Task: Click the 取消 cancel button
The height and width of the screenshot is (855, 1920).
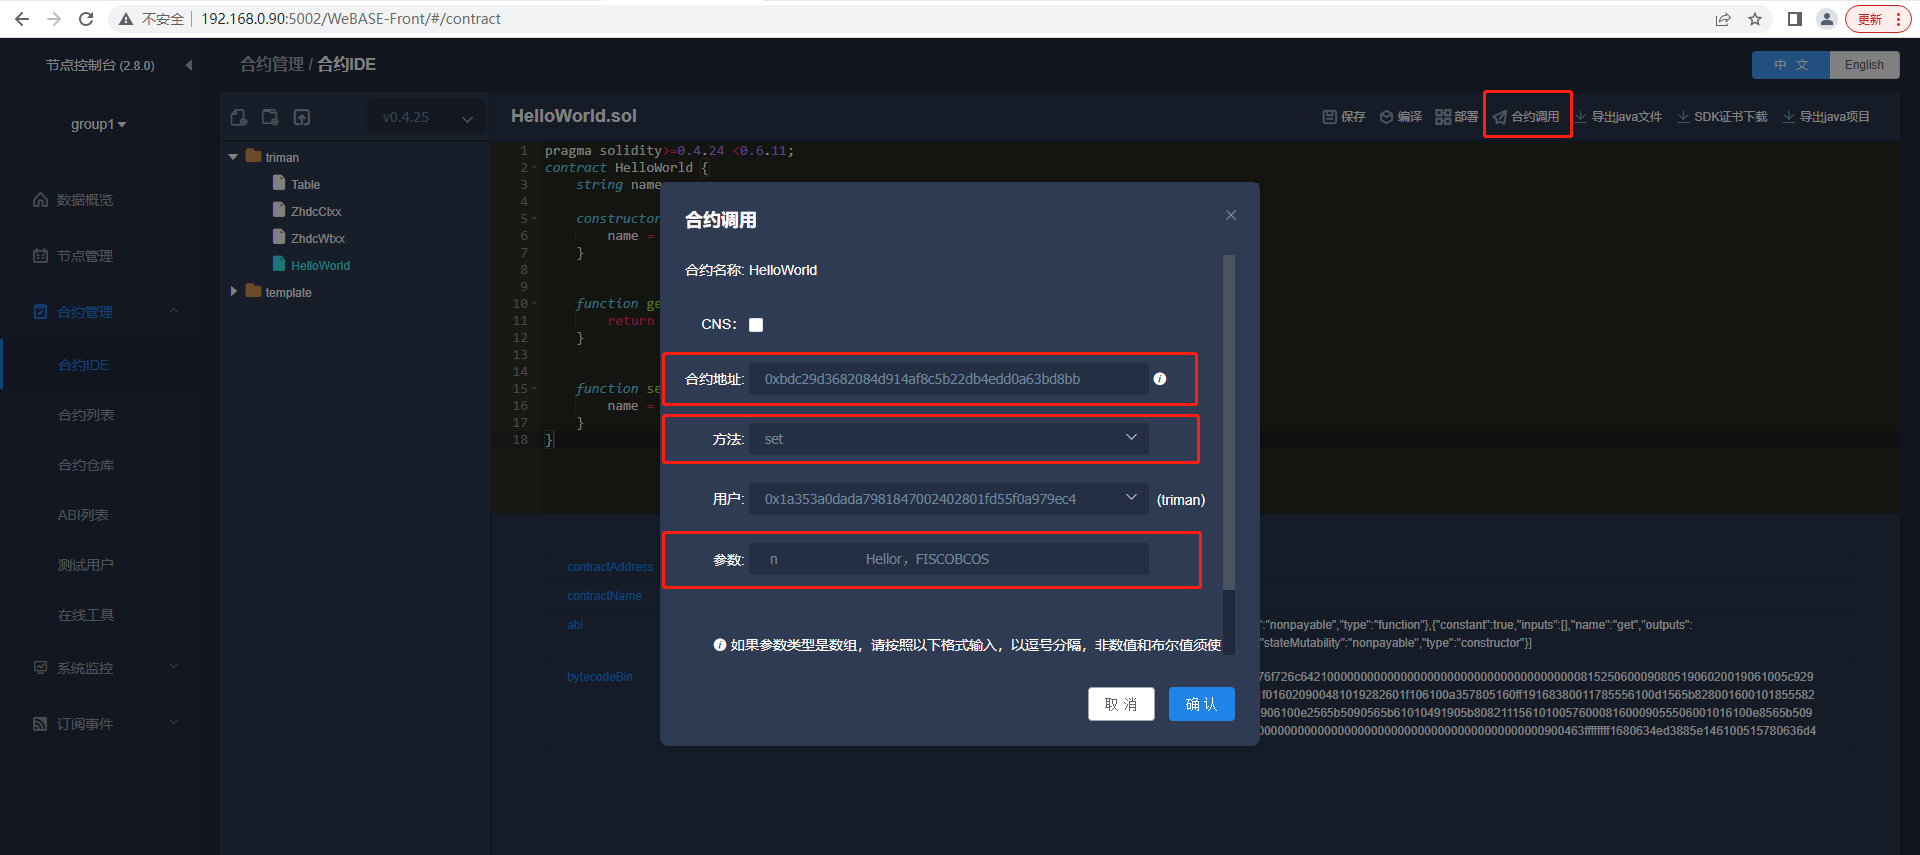Action: pyautogui.click(x=1121, y=704)
